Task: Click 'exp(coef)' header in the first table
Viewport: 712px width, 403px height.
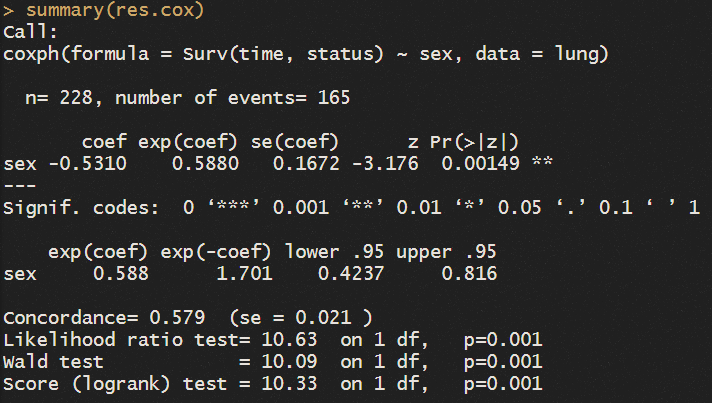Action: click(188, 143)
